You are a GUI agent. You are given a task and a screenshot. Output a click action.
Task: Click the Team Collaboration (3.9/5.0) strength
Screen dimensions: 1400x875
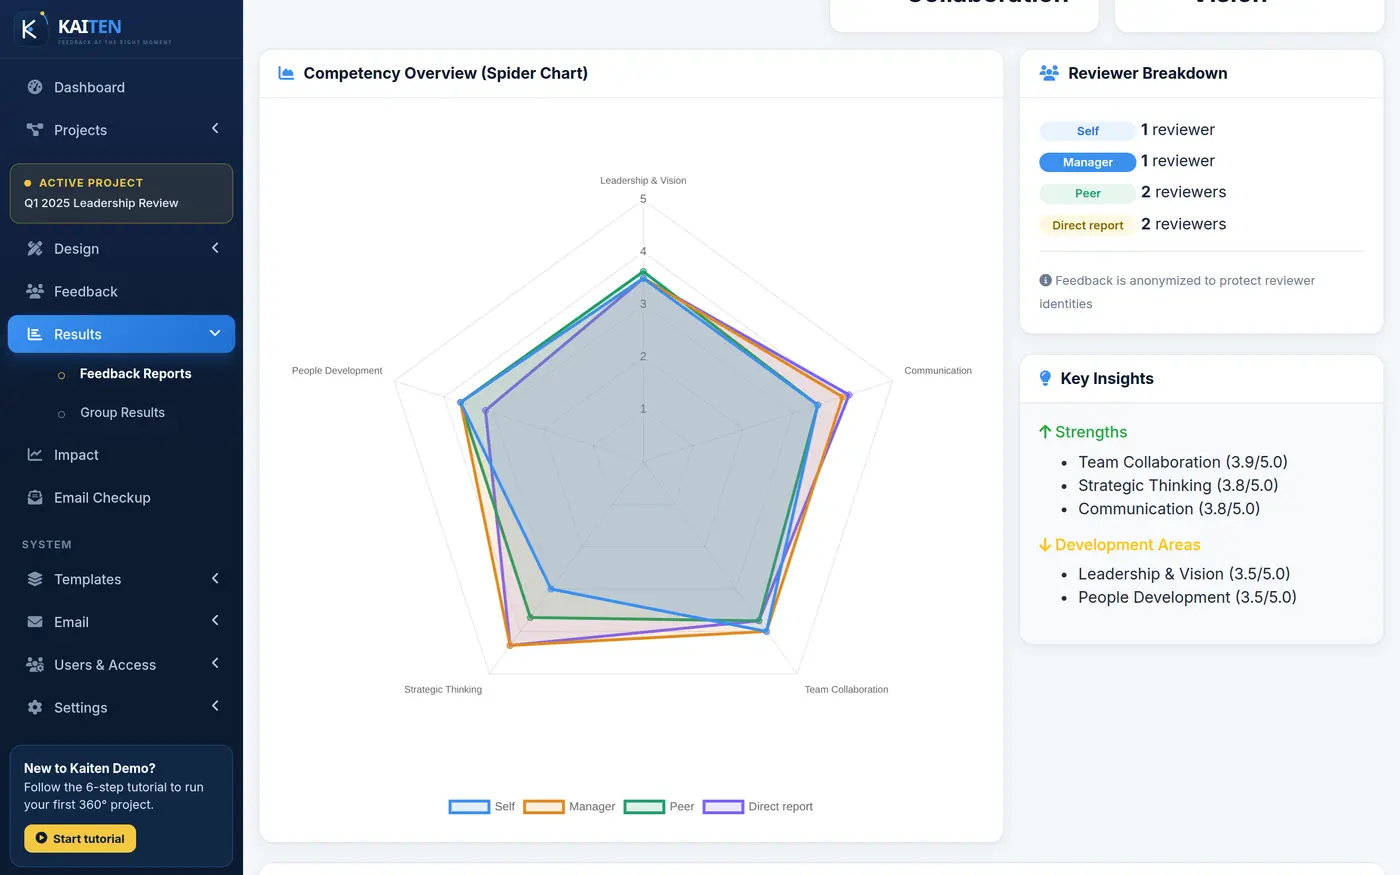coord(1183,462)
